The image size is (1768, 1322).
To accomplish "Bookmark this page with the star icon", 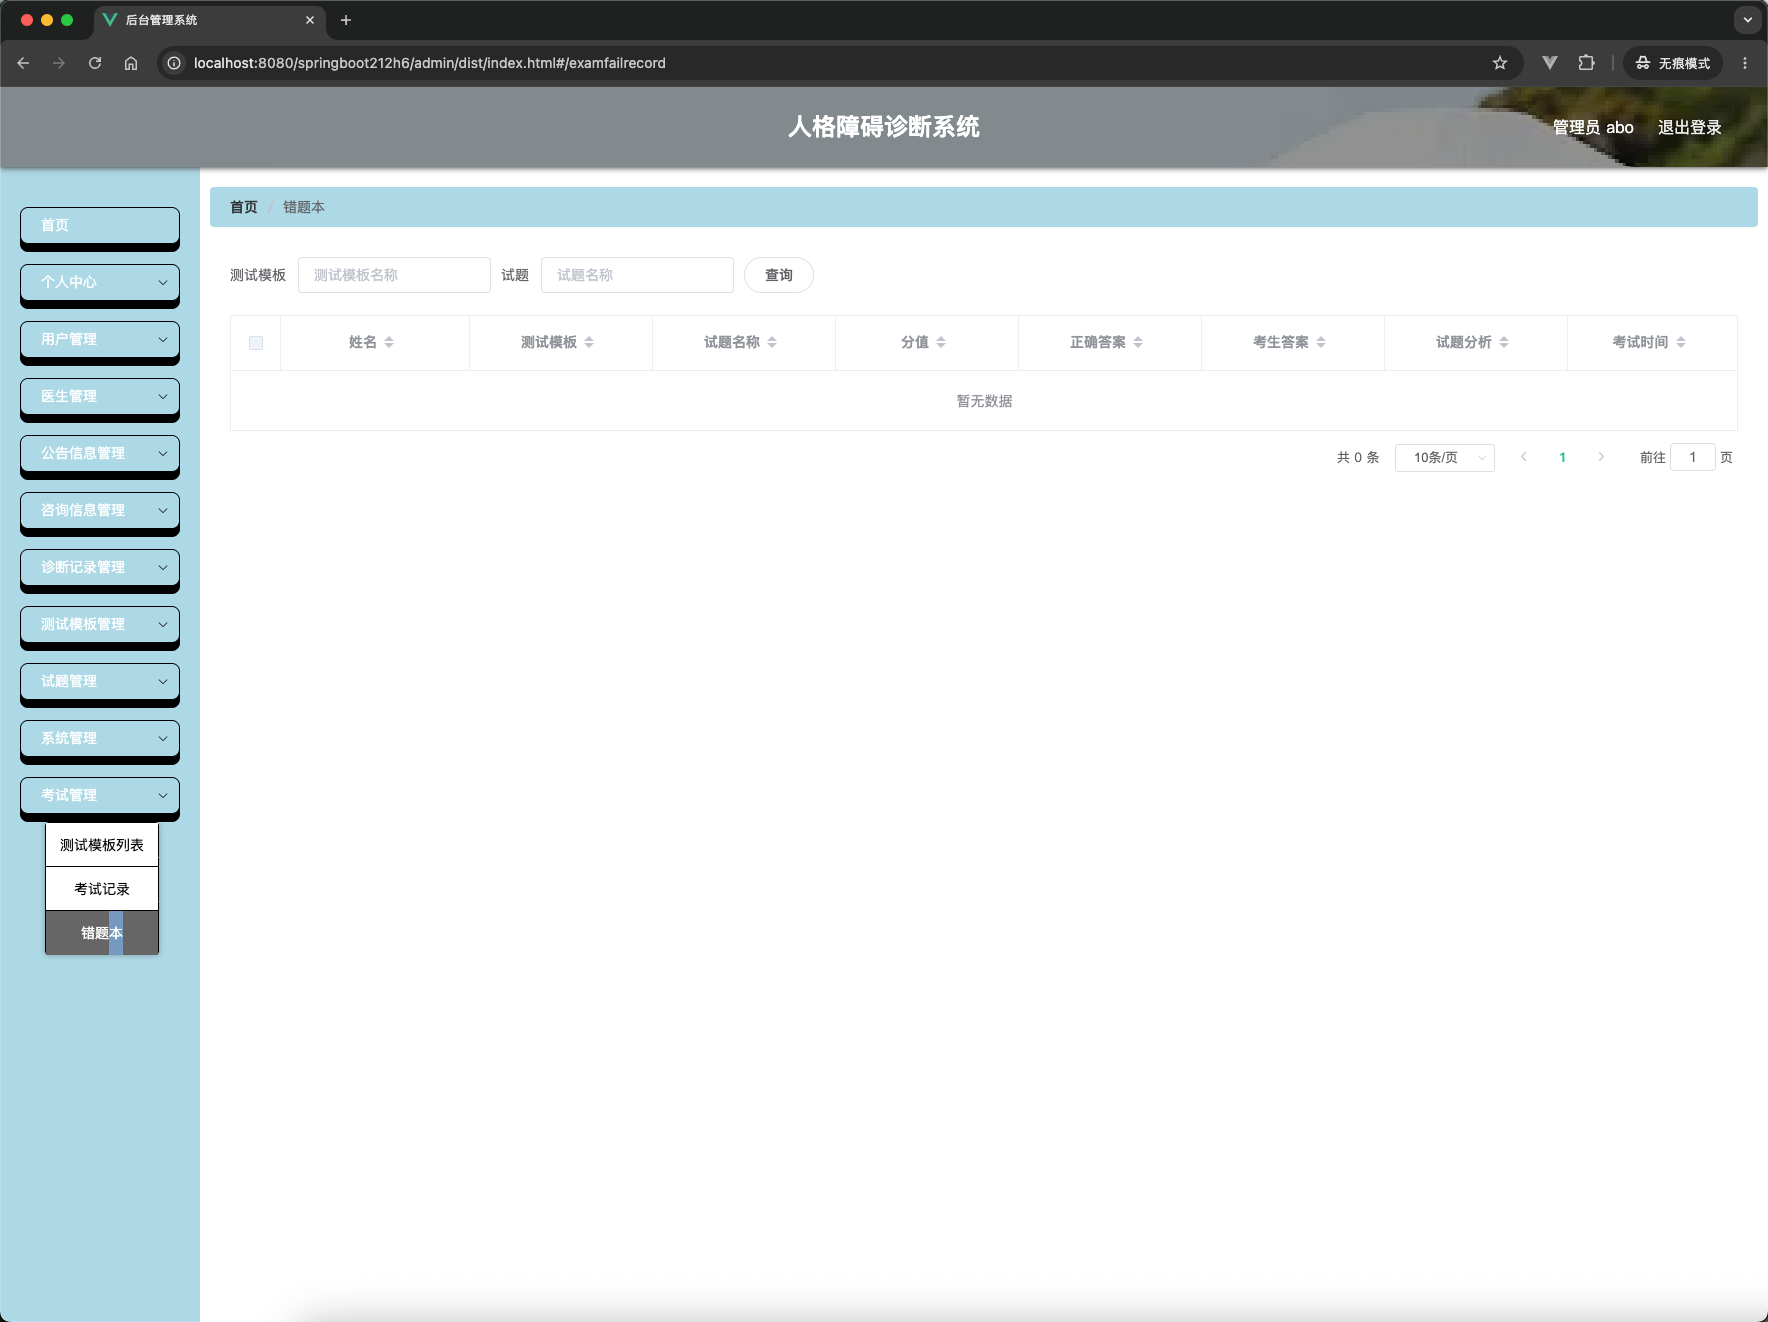I will point(1500,63).
